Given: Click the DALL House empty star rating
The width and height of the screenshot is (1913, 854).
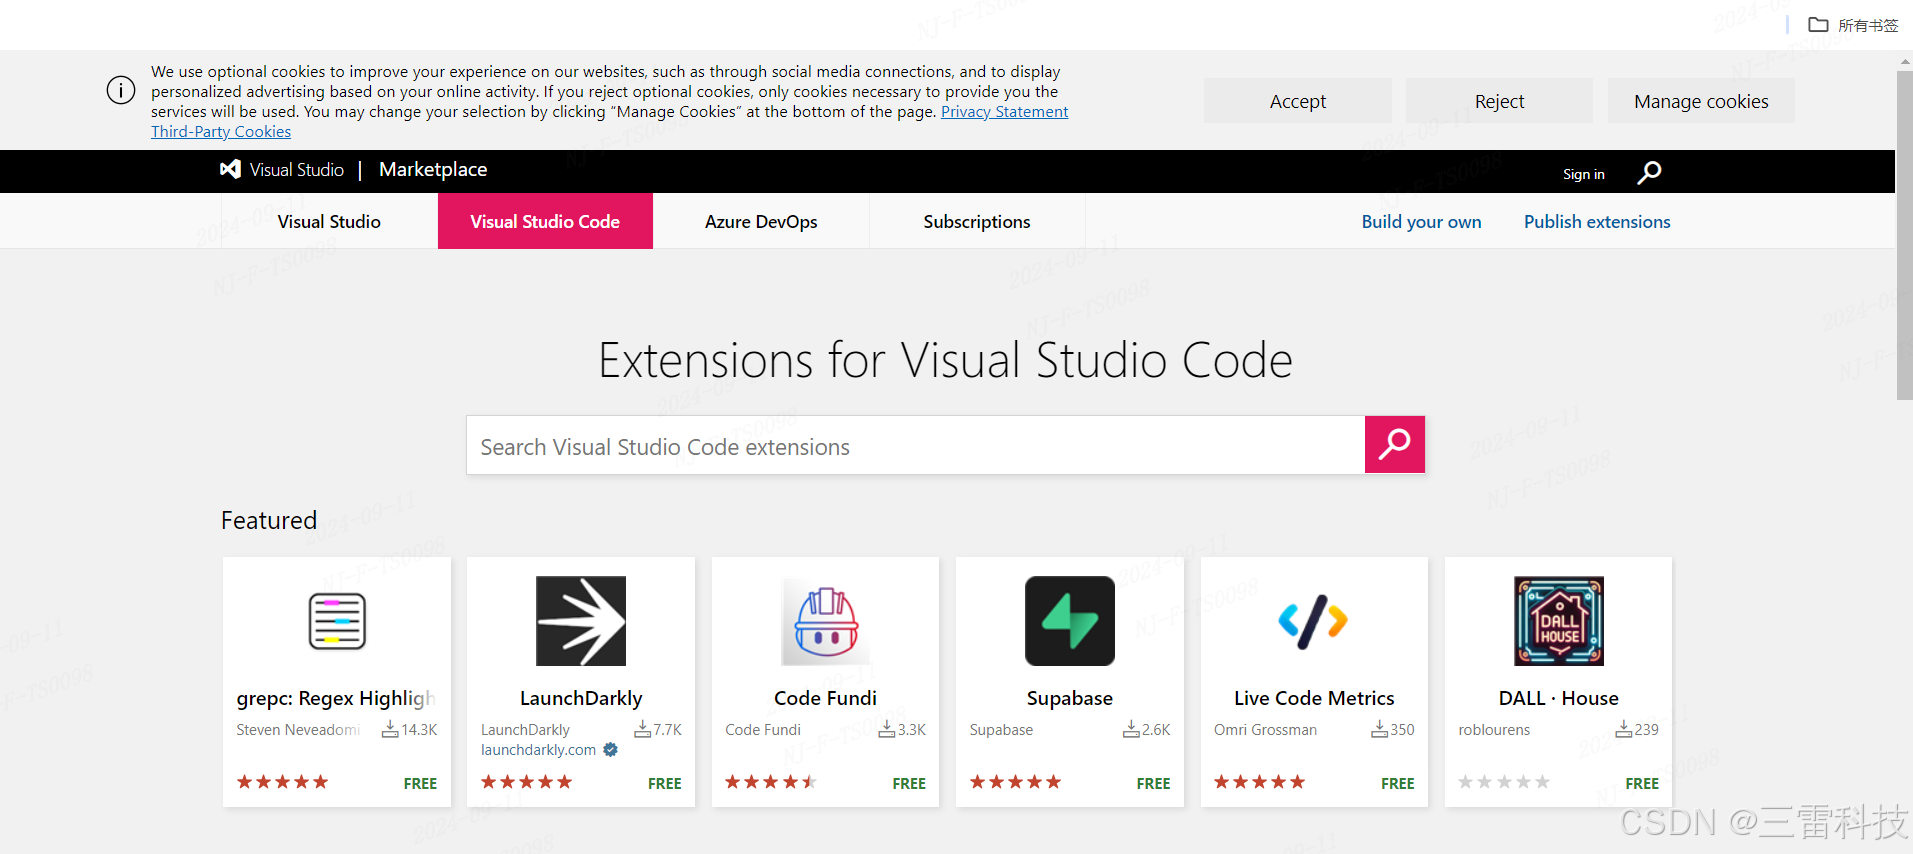Looking at the screenshot, I should (1504, 782).
